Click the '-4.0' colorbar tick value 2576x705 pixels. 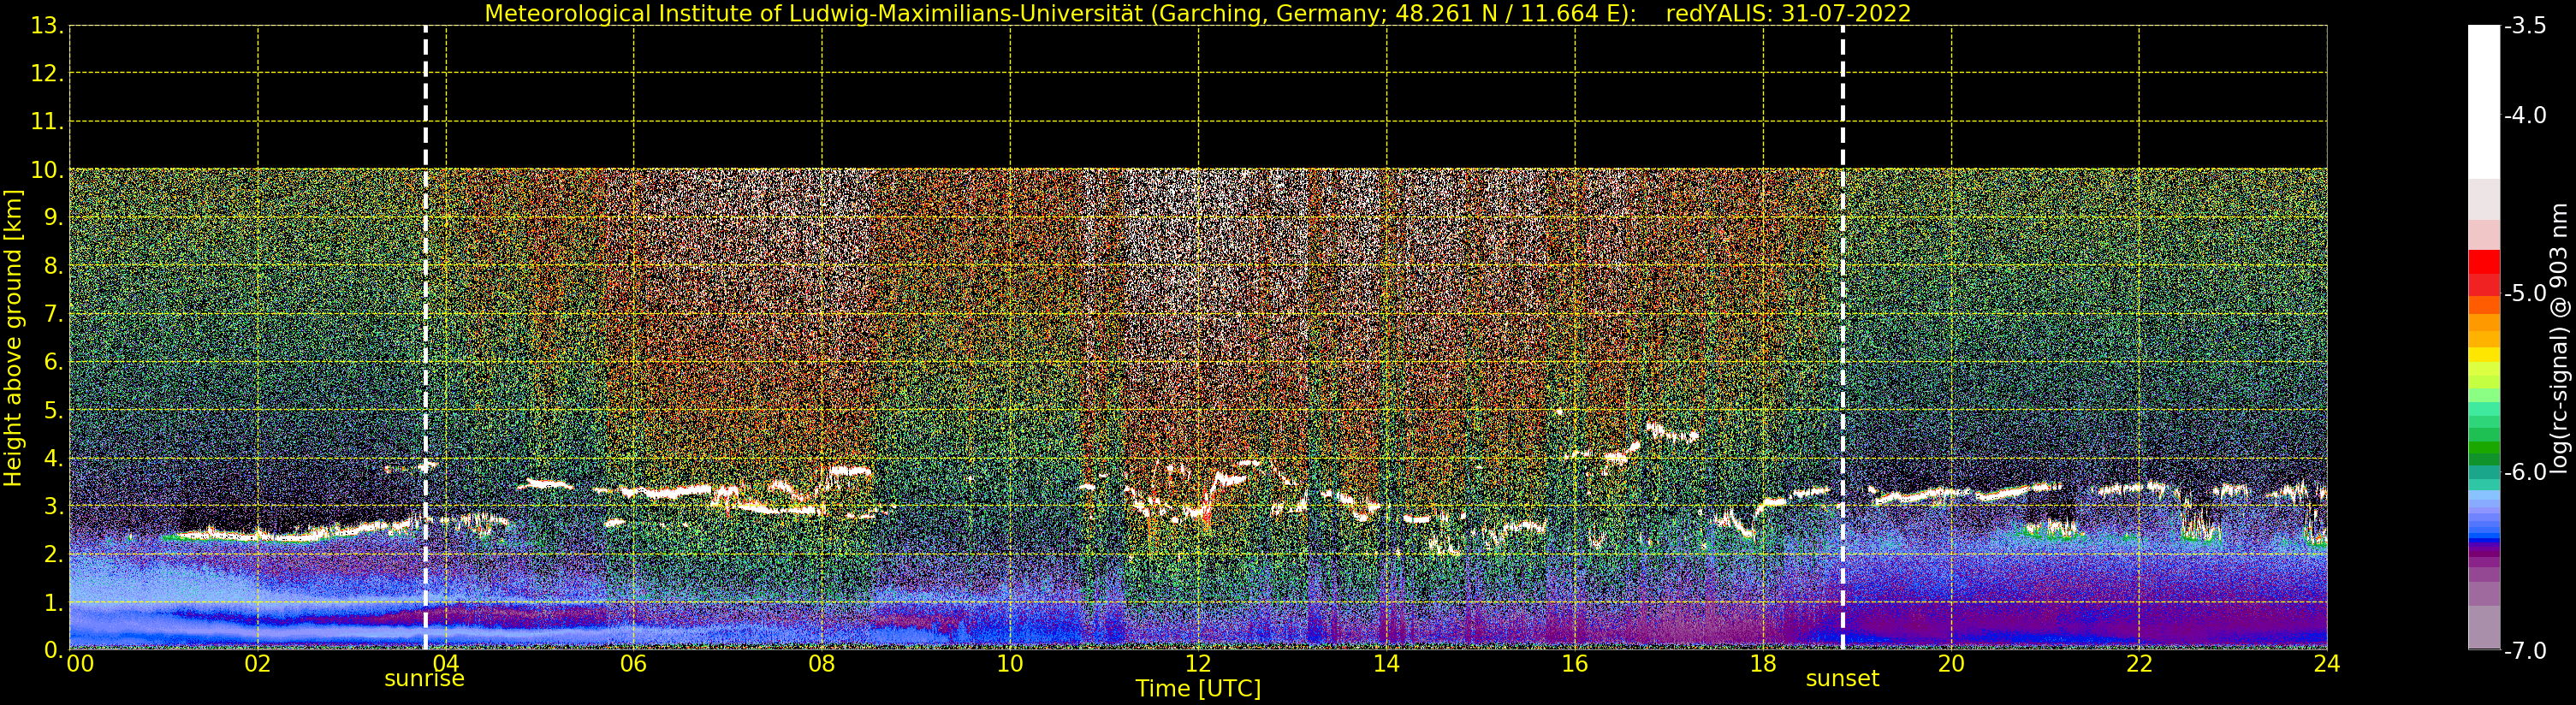coord(2526,116)
